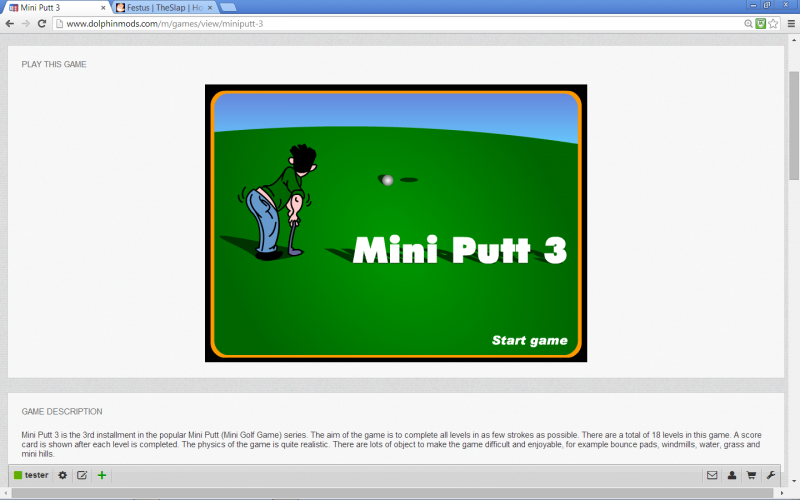Open a new browser tab
The height and width of the screenshot is (500, 800).
(x=228, y=7)
